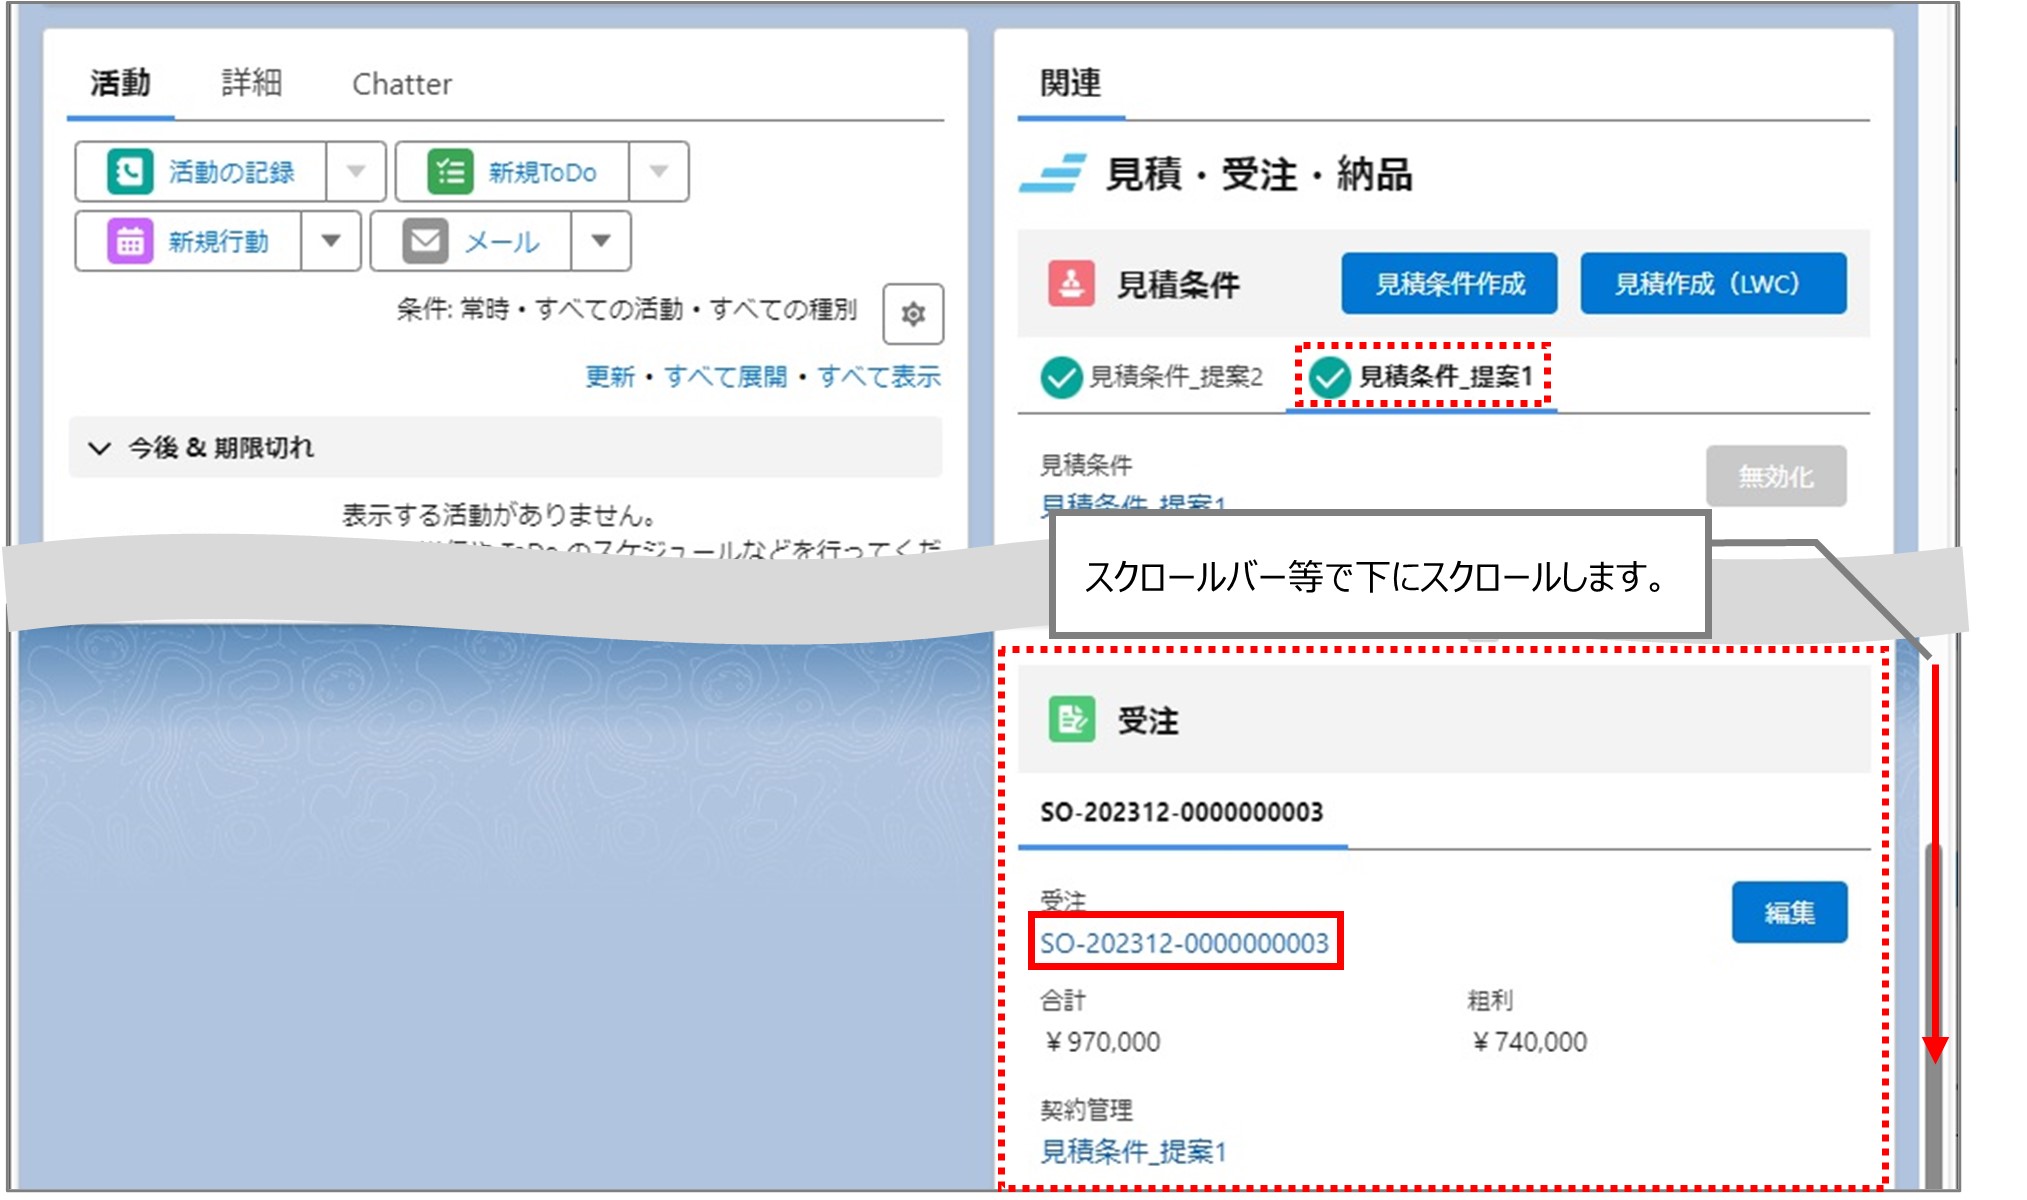Screen dimensions: 2027x1200
Task: Open dropdown next to 活動の記録
Action: (x=356, y=172)
